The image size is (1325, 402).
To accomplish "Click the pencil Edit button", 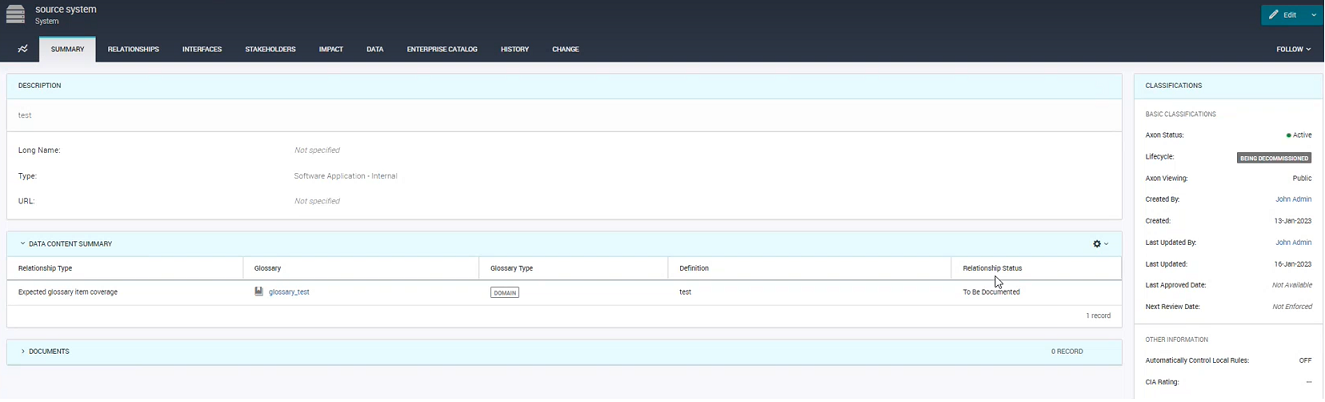I will coord(1285,15).
